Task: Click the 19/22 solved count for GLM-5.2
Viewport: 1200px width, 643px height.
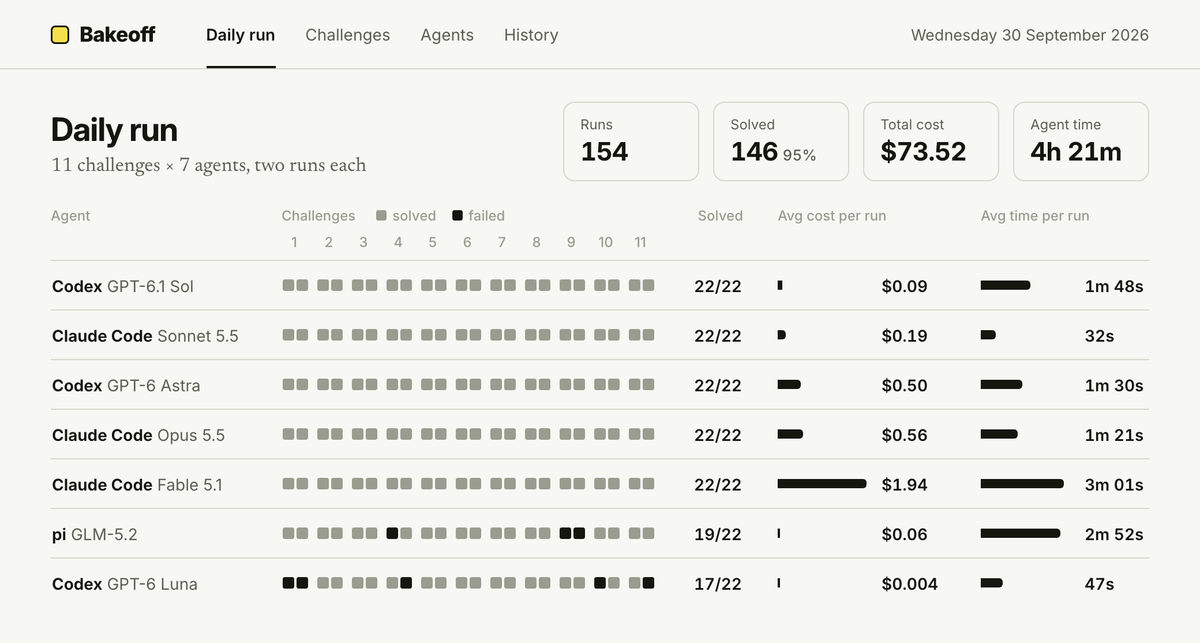Action: click(x=718, y=535)
